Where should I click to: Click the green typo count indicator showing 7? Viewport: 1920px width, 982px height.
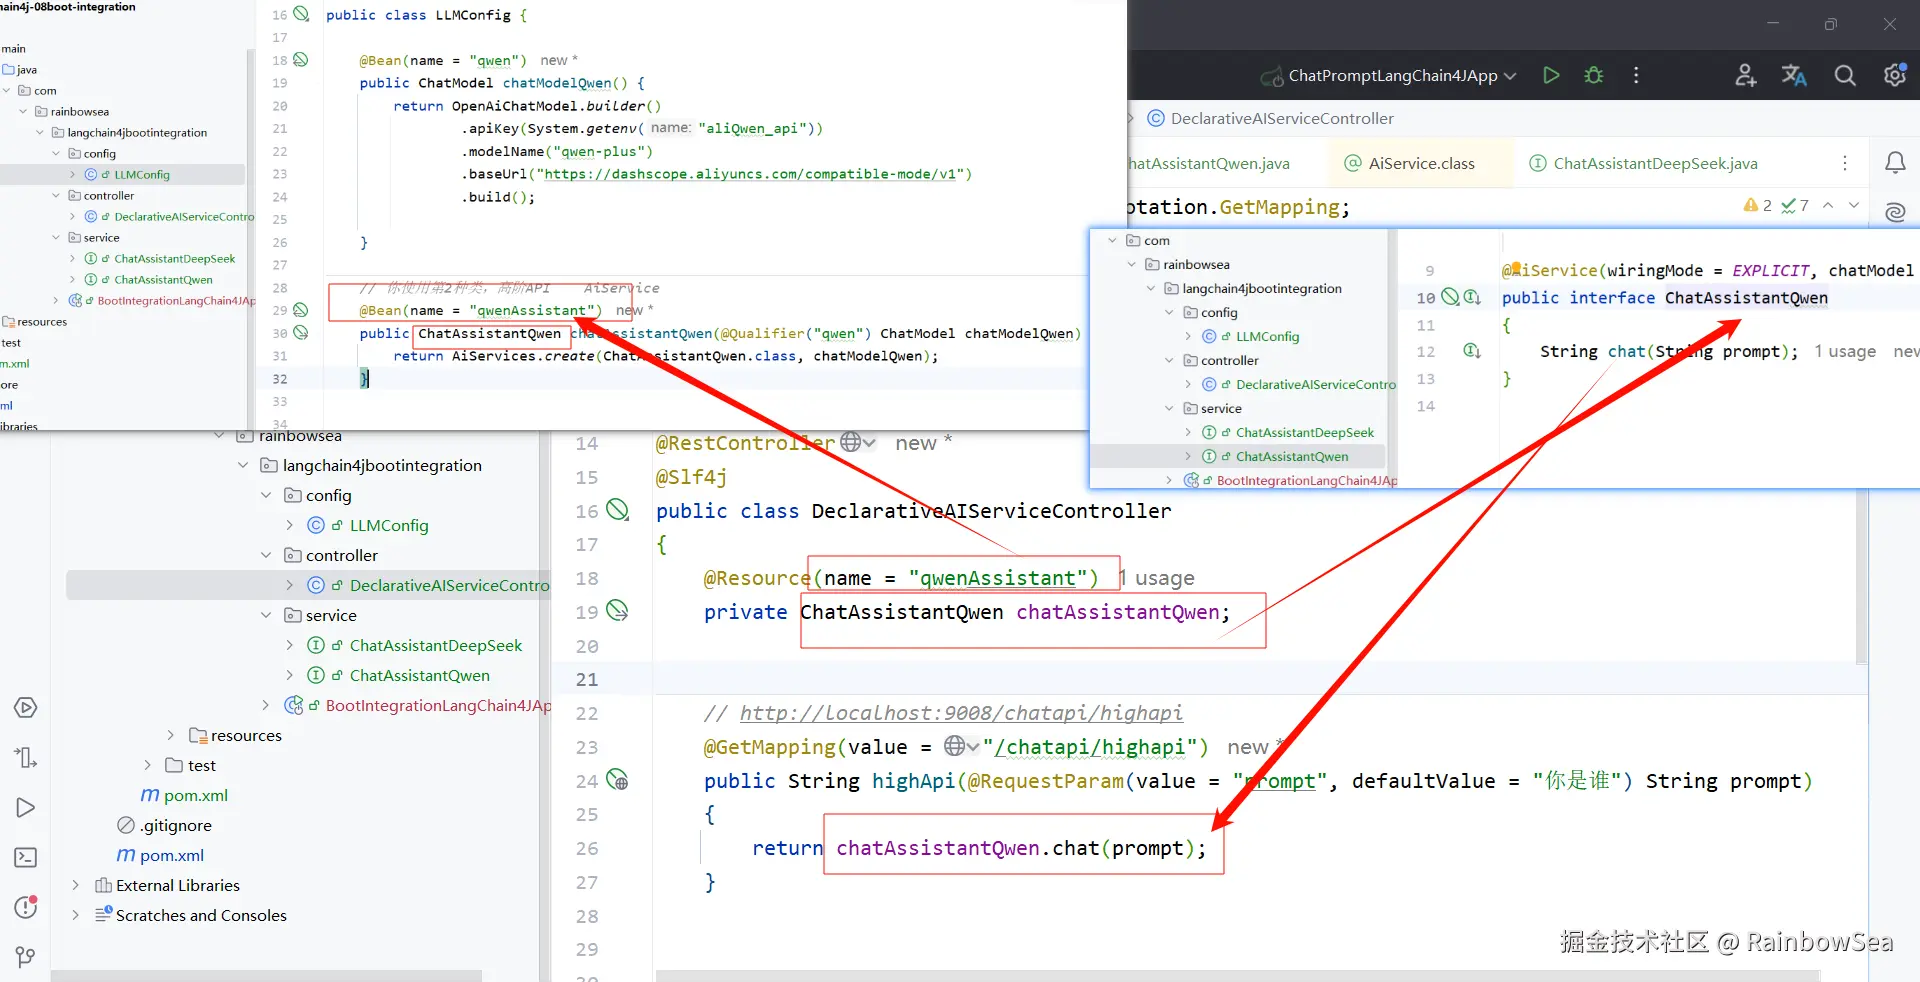1795,205
